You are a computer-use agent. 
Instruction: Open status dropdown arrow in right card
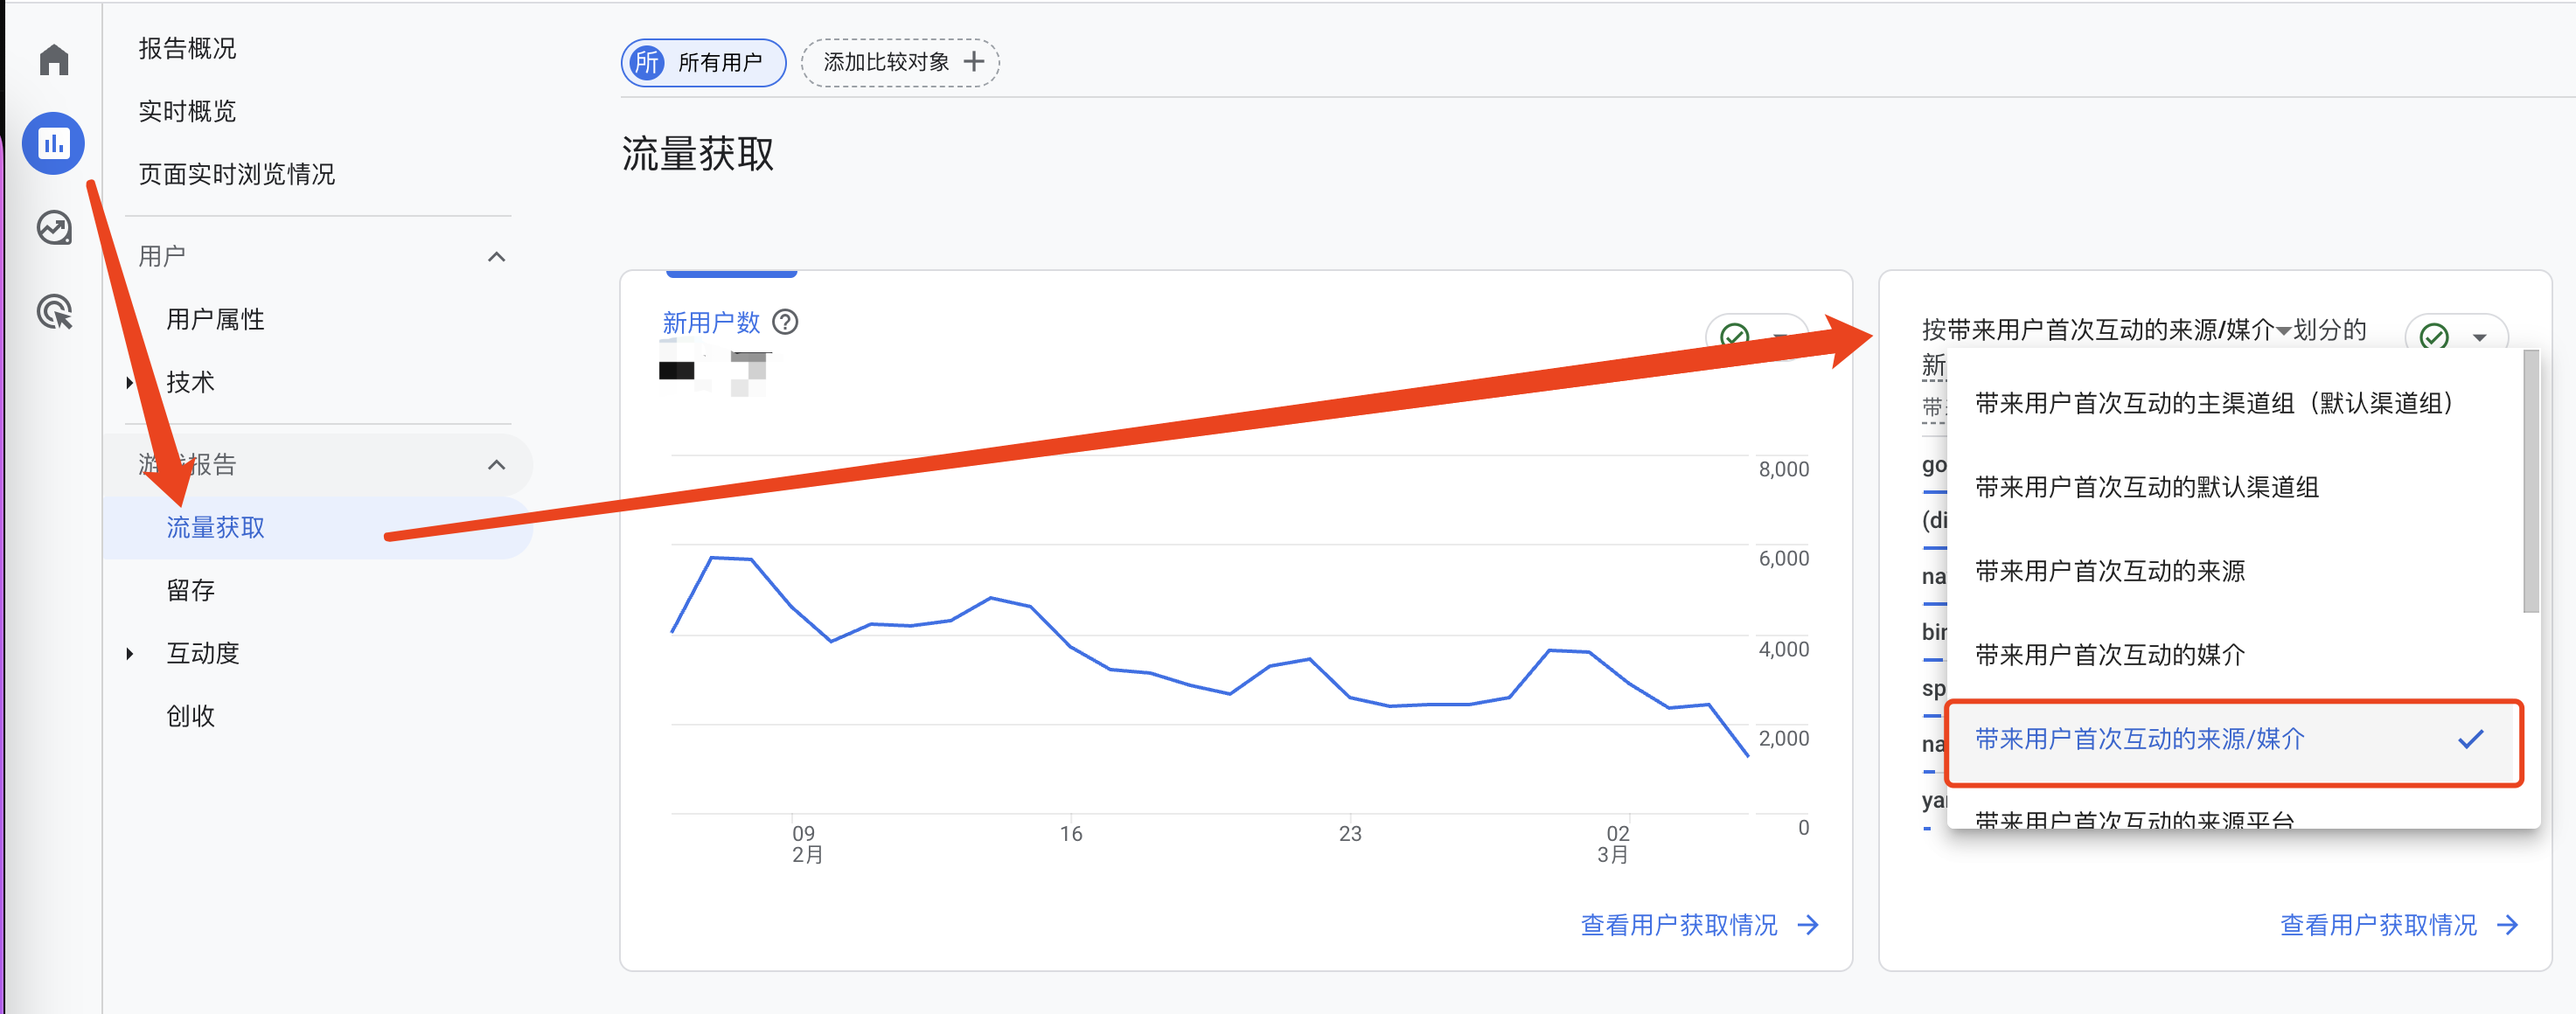pos(2480,337)
